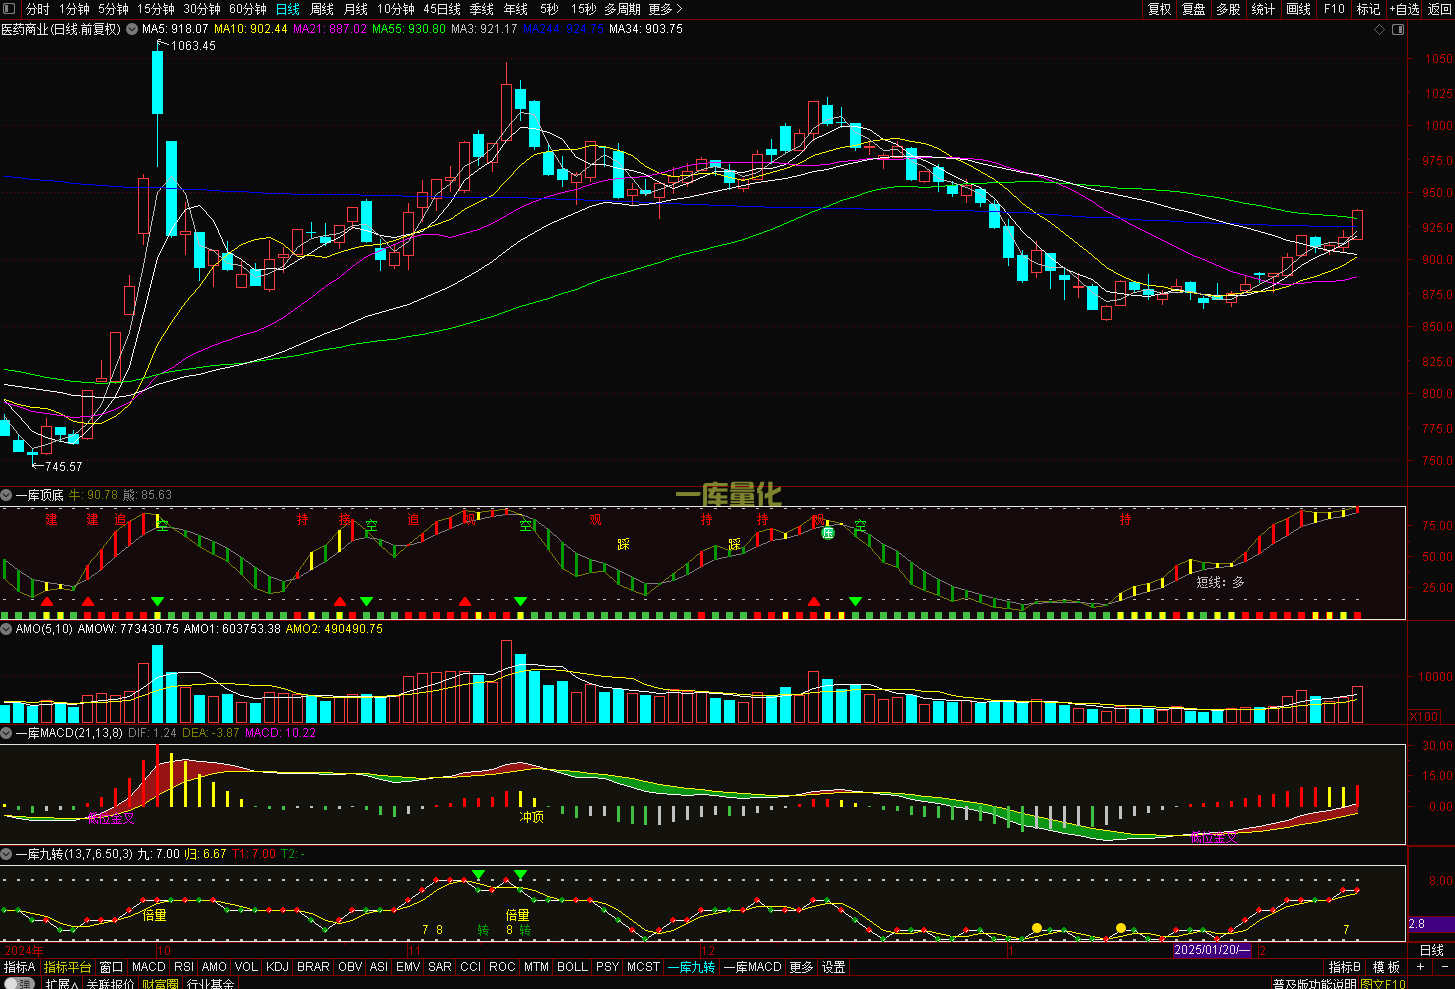Expand the 一库MACD indicator menu
Screen dimensions: 1455x989
(x=6, y=733)
